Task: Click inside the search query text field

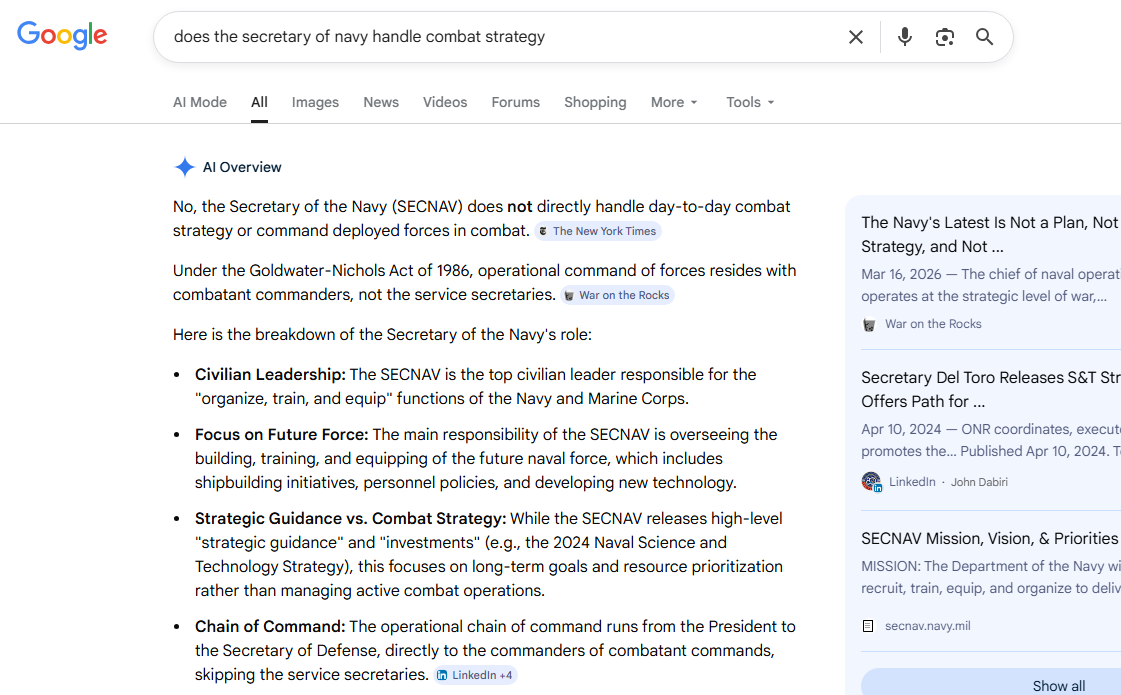Action: tap(500, 37)
